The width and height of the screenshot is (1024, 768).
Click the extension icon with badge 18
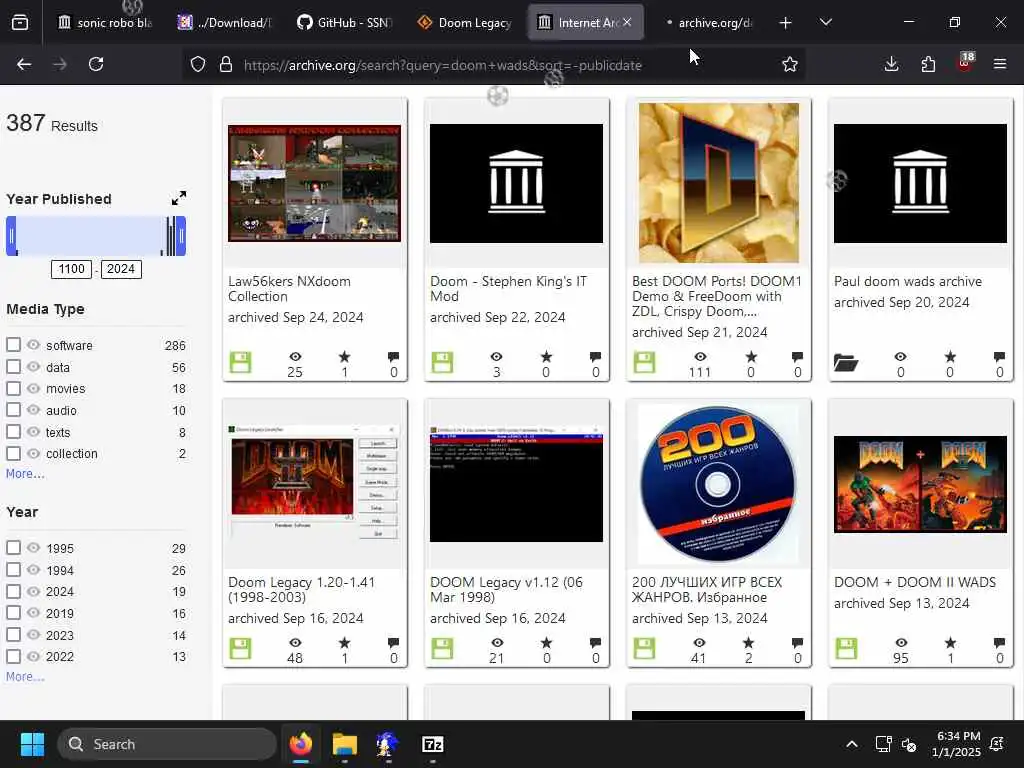[965, 62]
